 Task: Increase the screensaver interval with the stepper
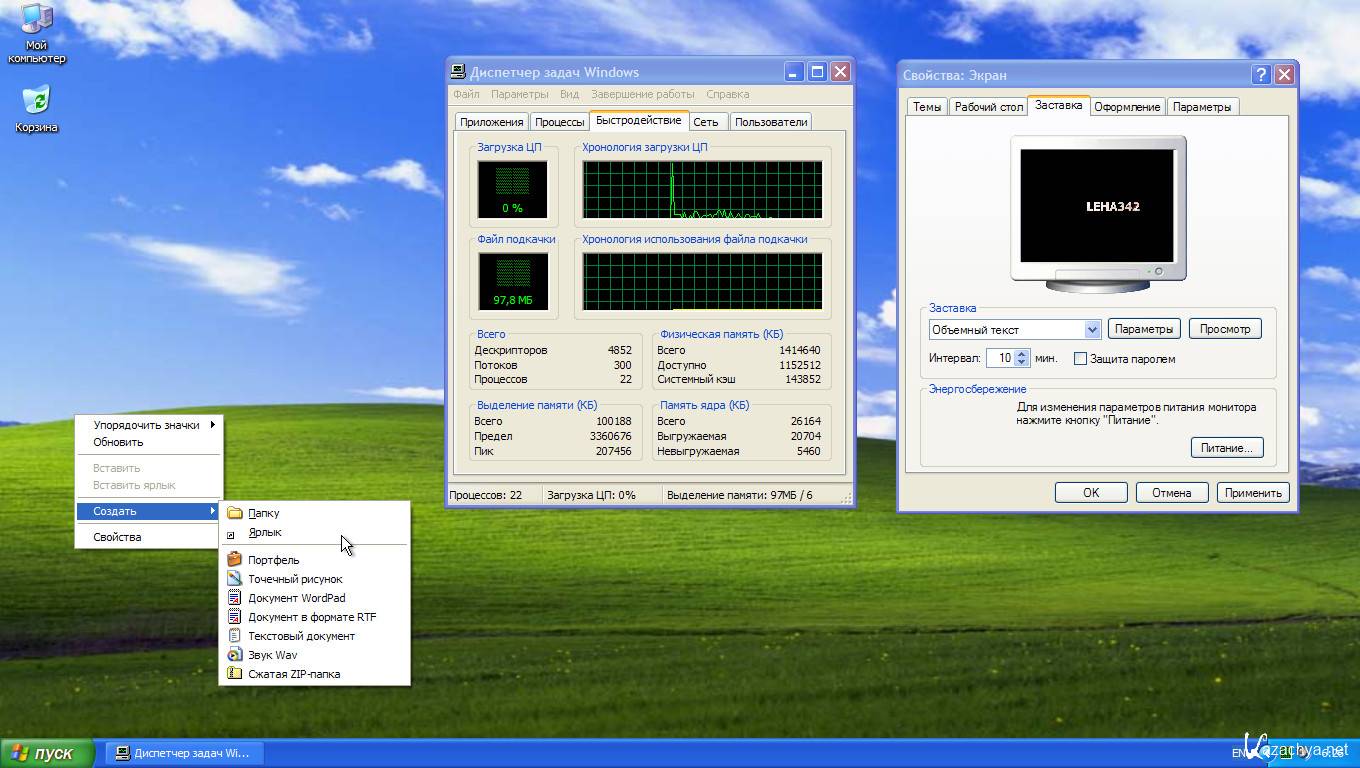click(1021, 354)
